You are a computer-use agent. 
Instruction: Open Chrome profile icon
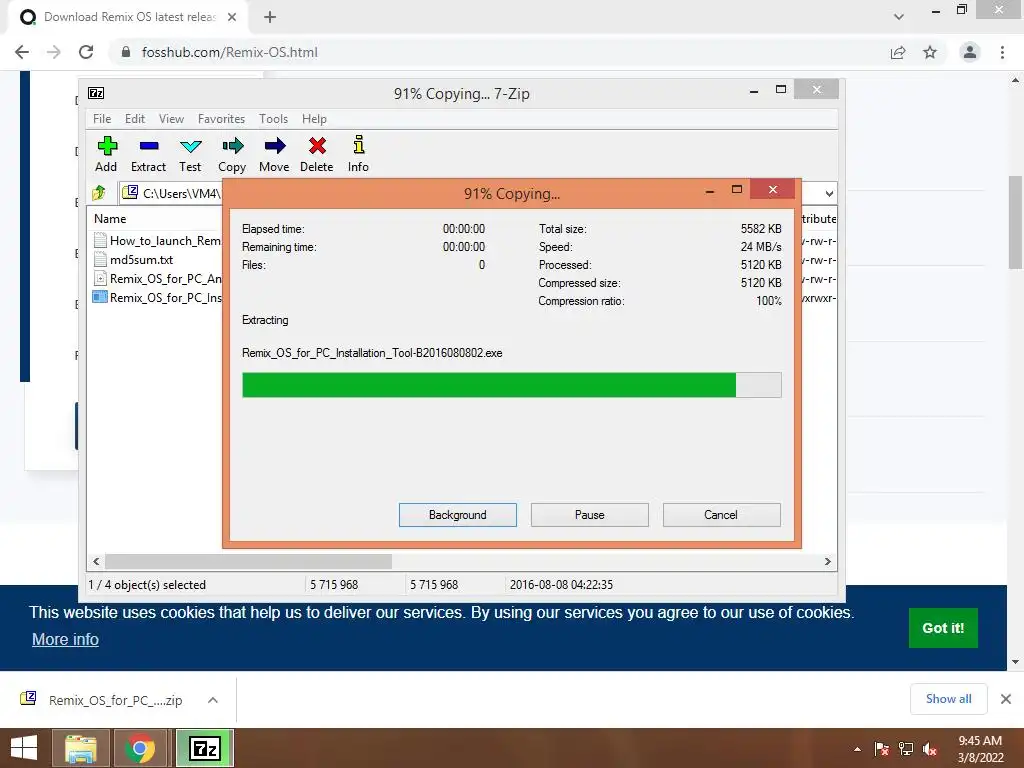point(970,52)
